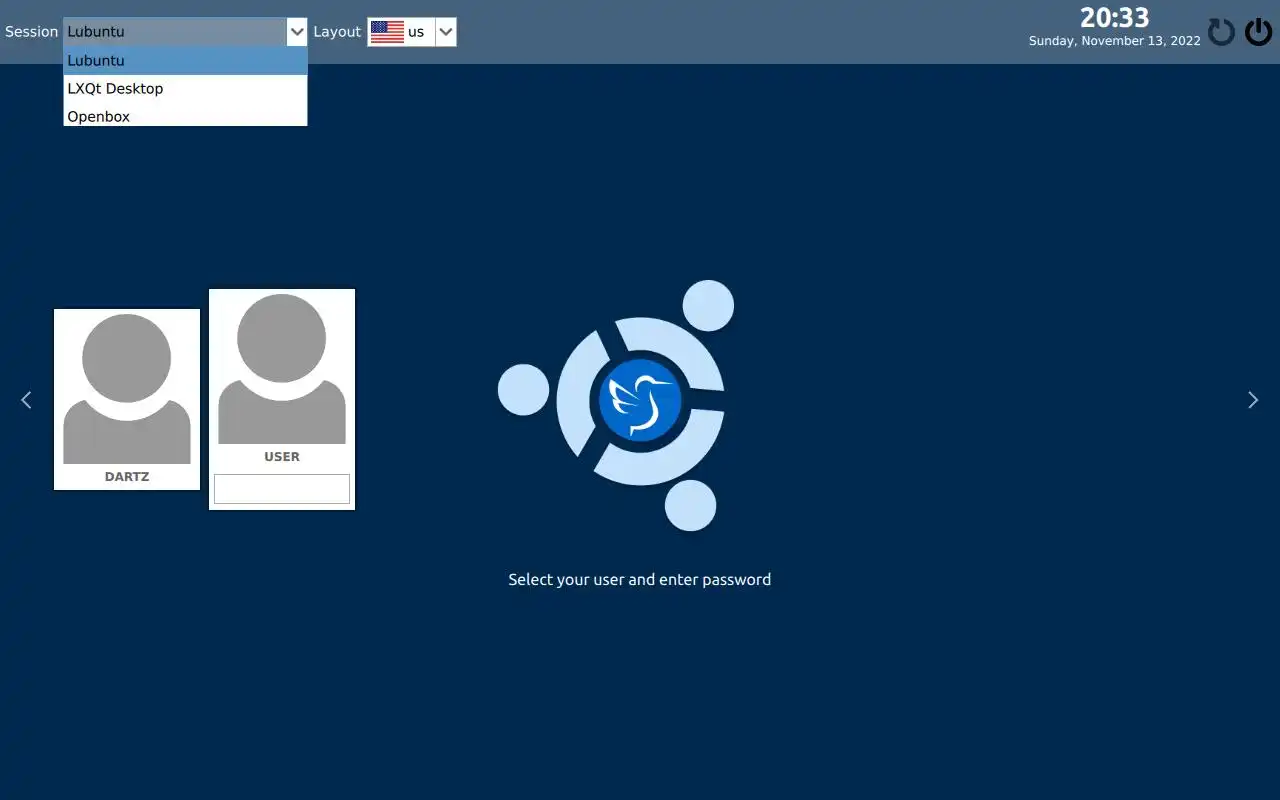Click the Lubuntu hummingbird logo
Screen dimensions: 1280x800
tap(640, 400)
